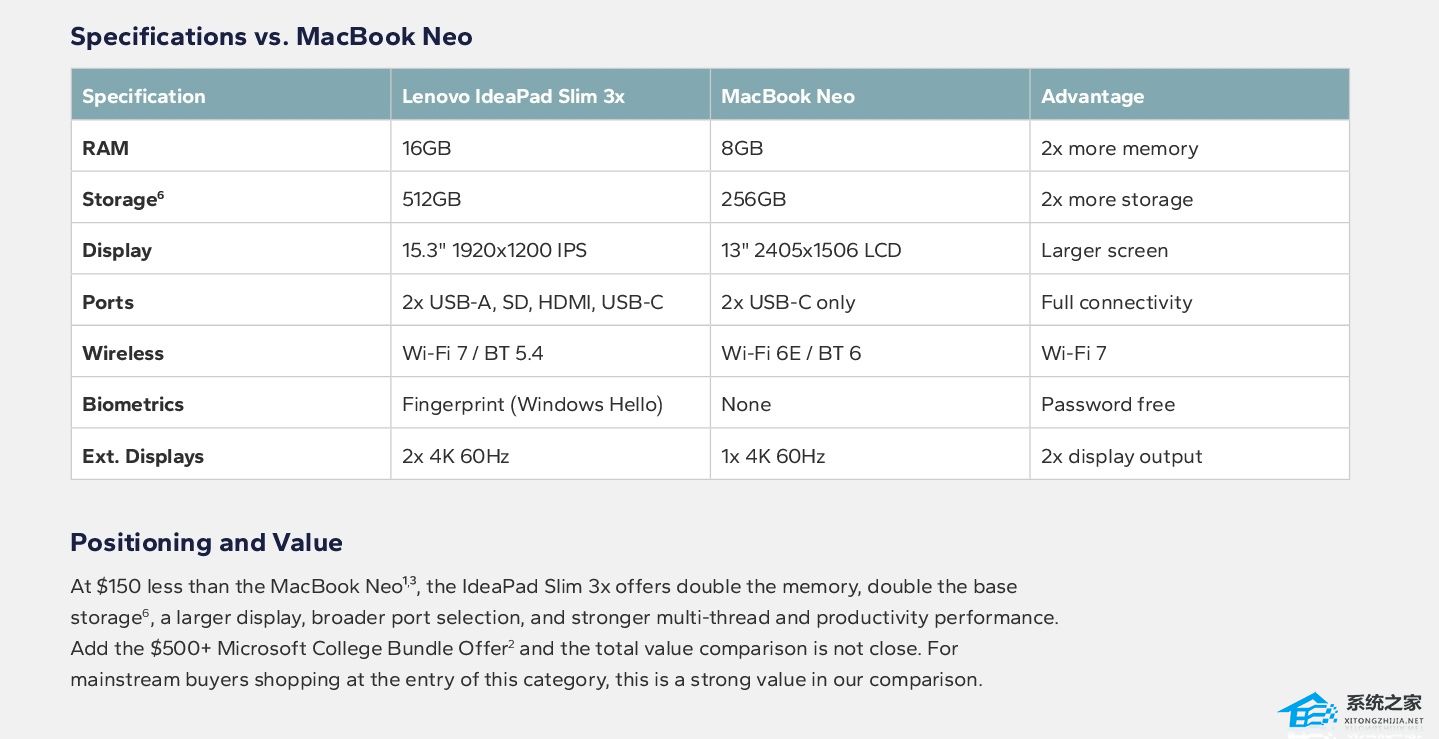The height and width of the screenshot is (739, 1439).
Task: Click the Specification column header
Action: 231,95
